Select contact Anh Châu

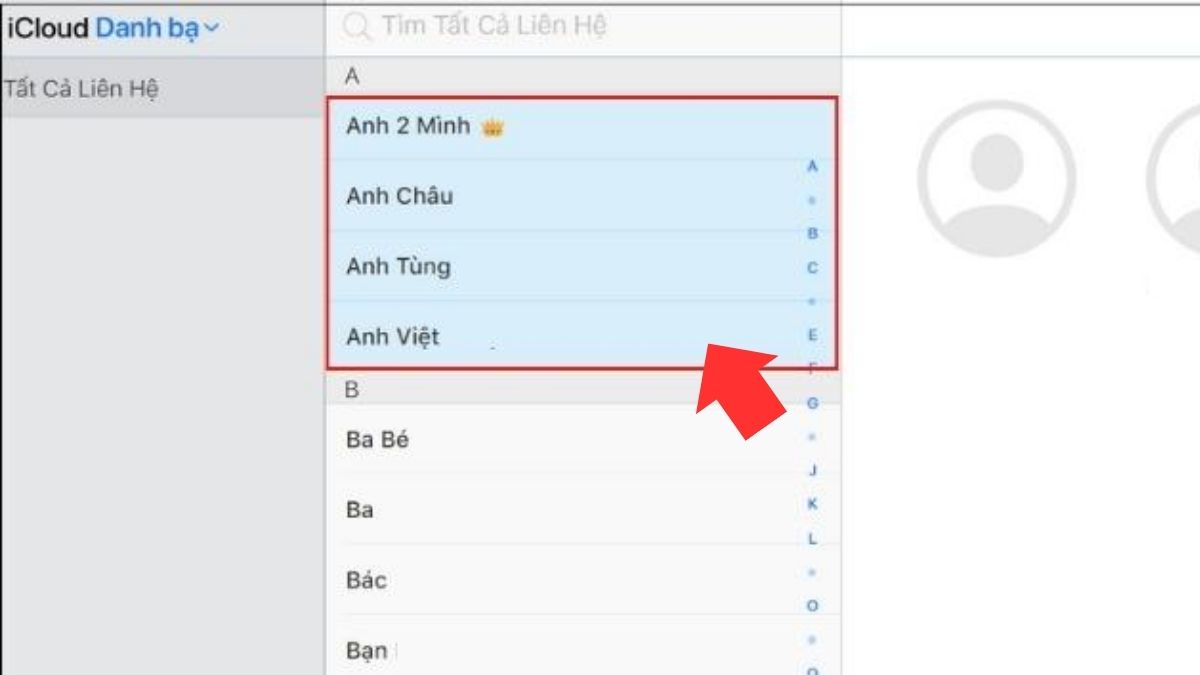[582, 196]
